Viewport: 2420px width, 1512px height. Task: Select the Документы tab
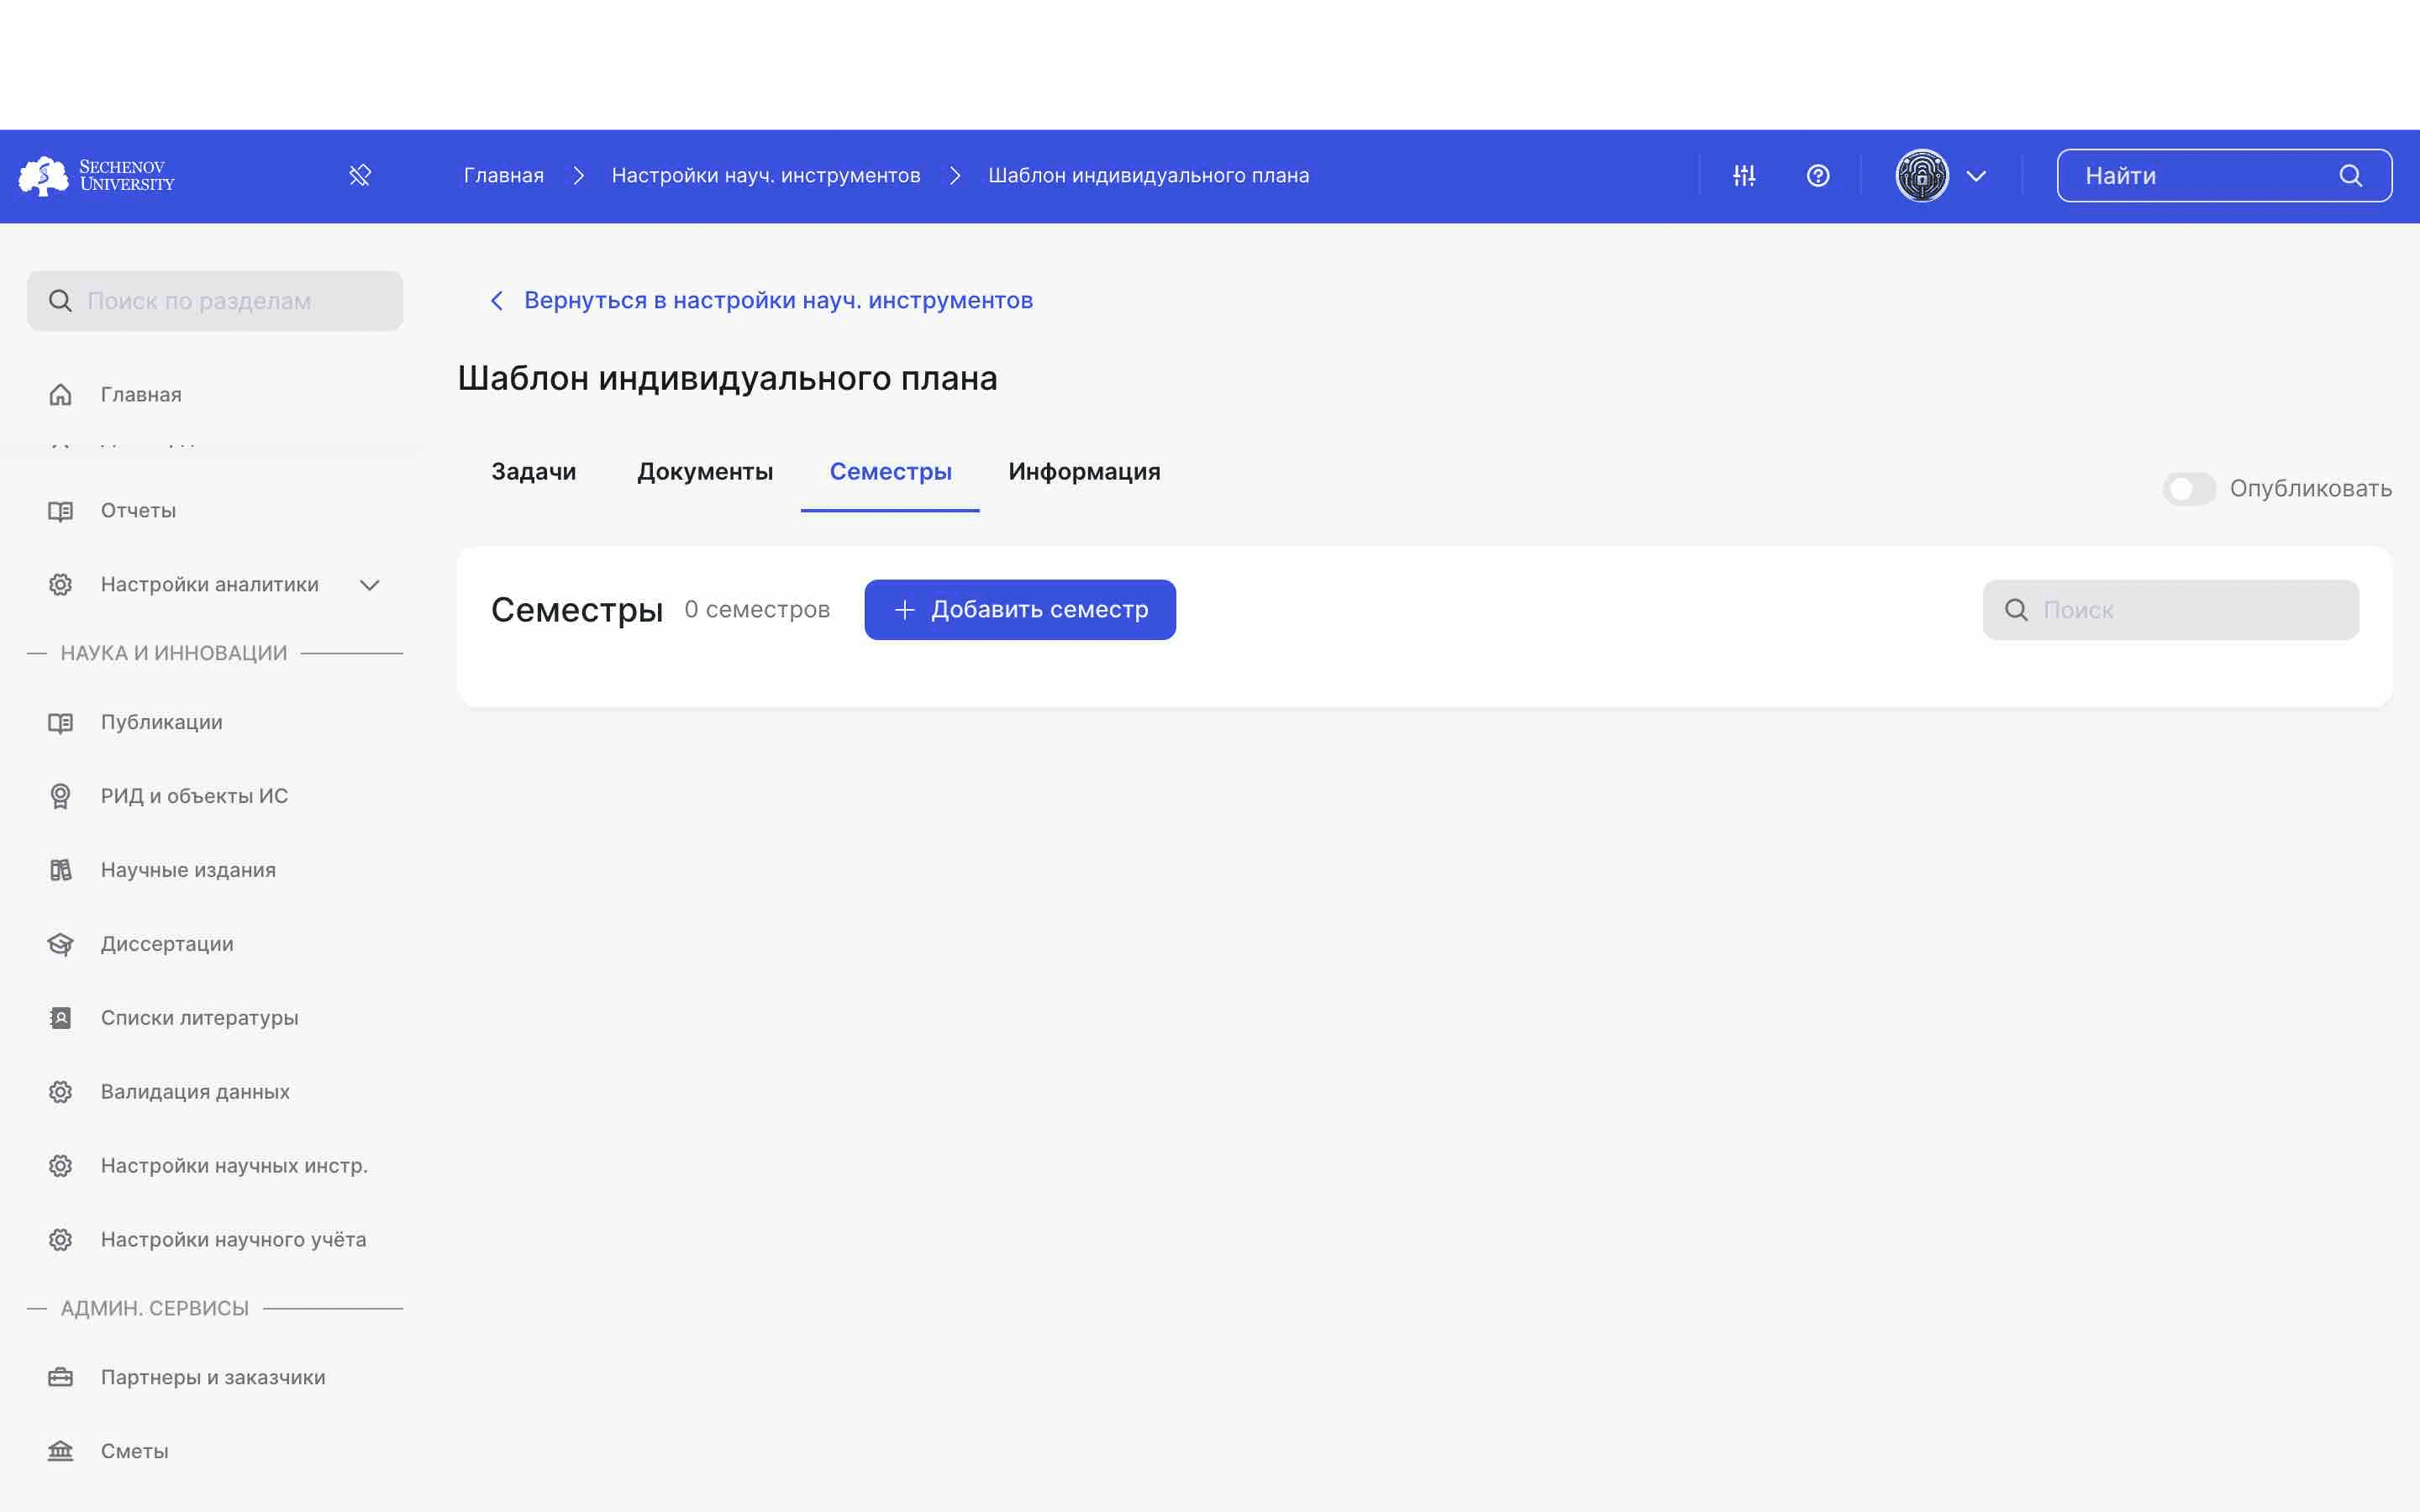click(x=704, y=472)
